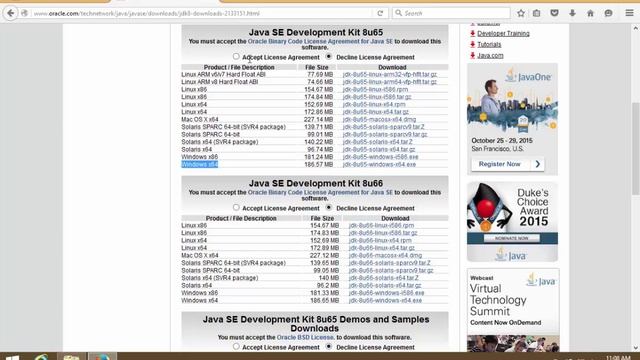Download jdk-8u65-linux-arm32-vfp-hflt.tar.gz

(390, 75)
